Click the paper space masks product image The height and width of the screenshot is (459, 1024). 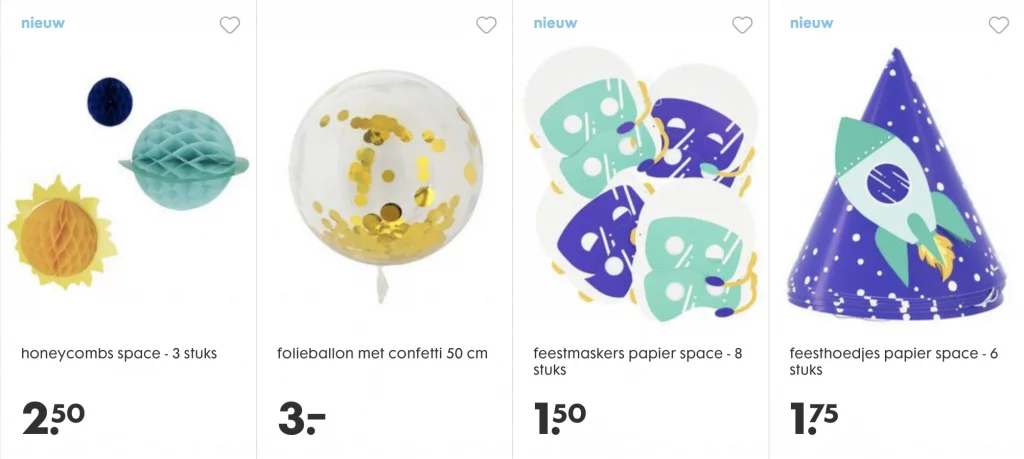(640, 185)
